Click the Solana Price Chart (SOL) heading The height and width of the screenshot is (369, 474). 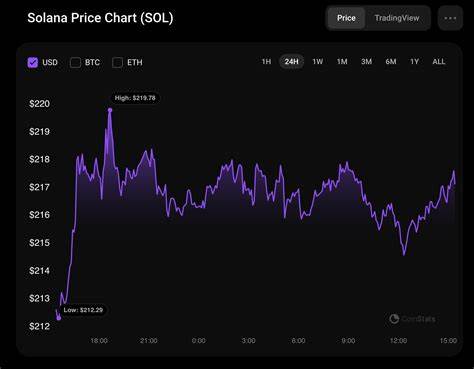coord(100,18)
